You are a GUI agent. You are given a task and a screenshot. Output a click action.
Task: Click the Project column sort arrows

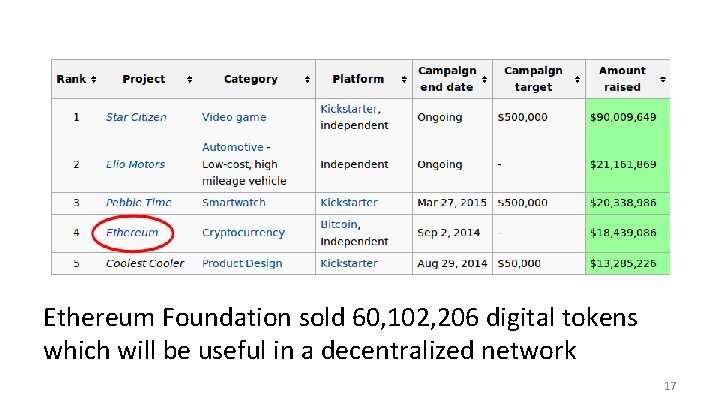[189, 79]
